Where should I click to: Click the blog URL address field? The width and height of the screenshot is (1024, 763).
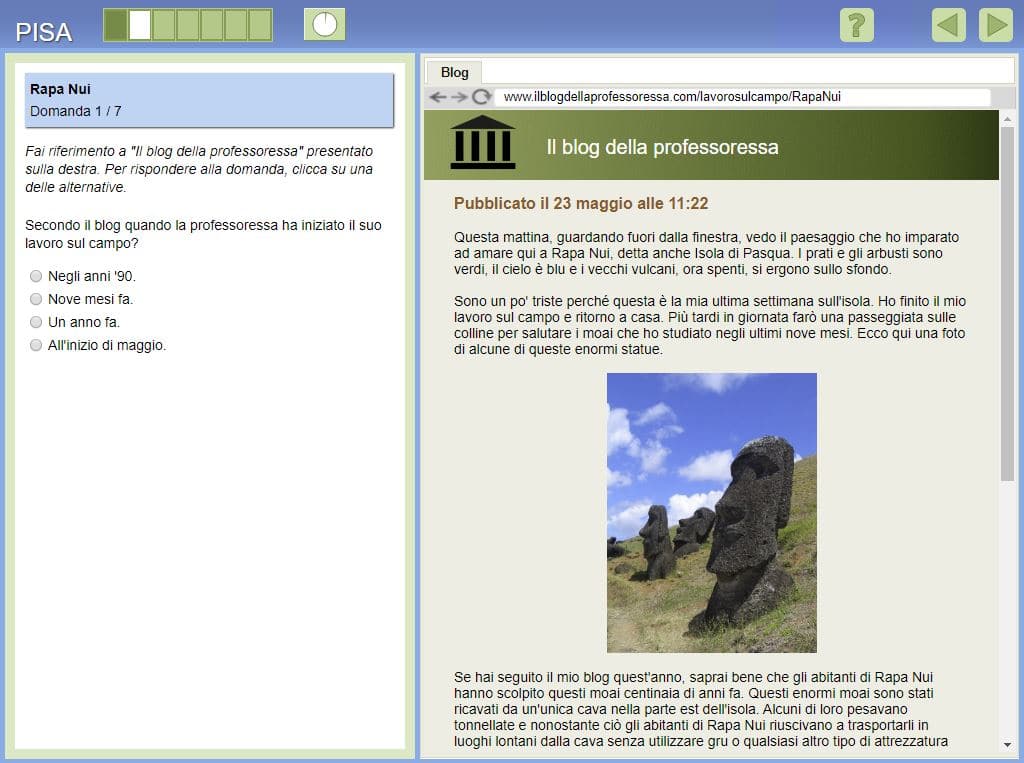coord(740,97)
